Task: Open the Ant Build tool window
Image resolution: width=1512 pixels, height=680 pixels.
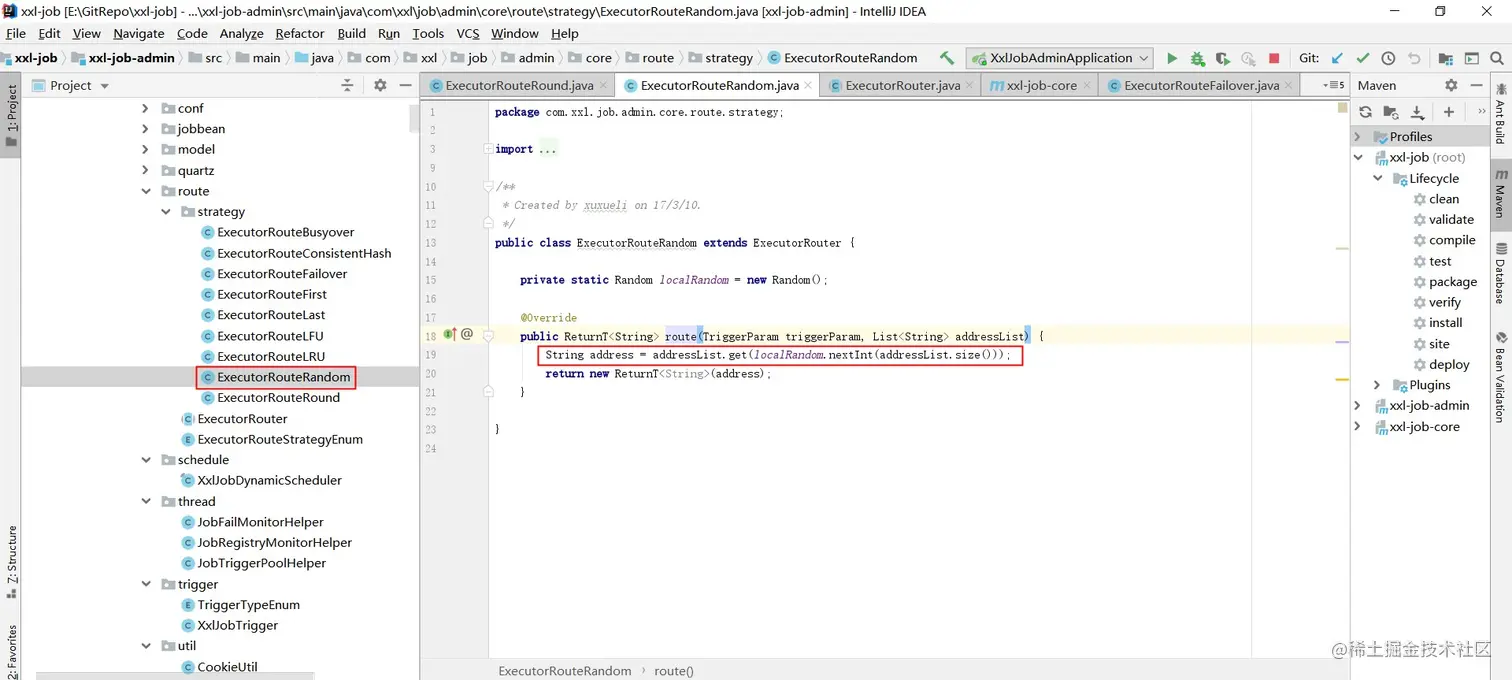Action: pos(1500,115)
